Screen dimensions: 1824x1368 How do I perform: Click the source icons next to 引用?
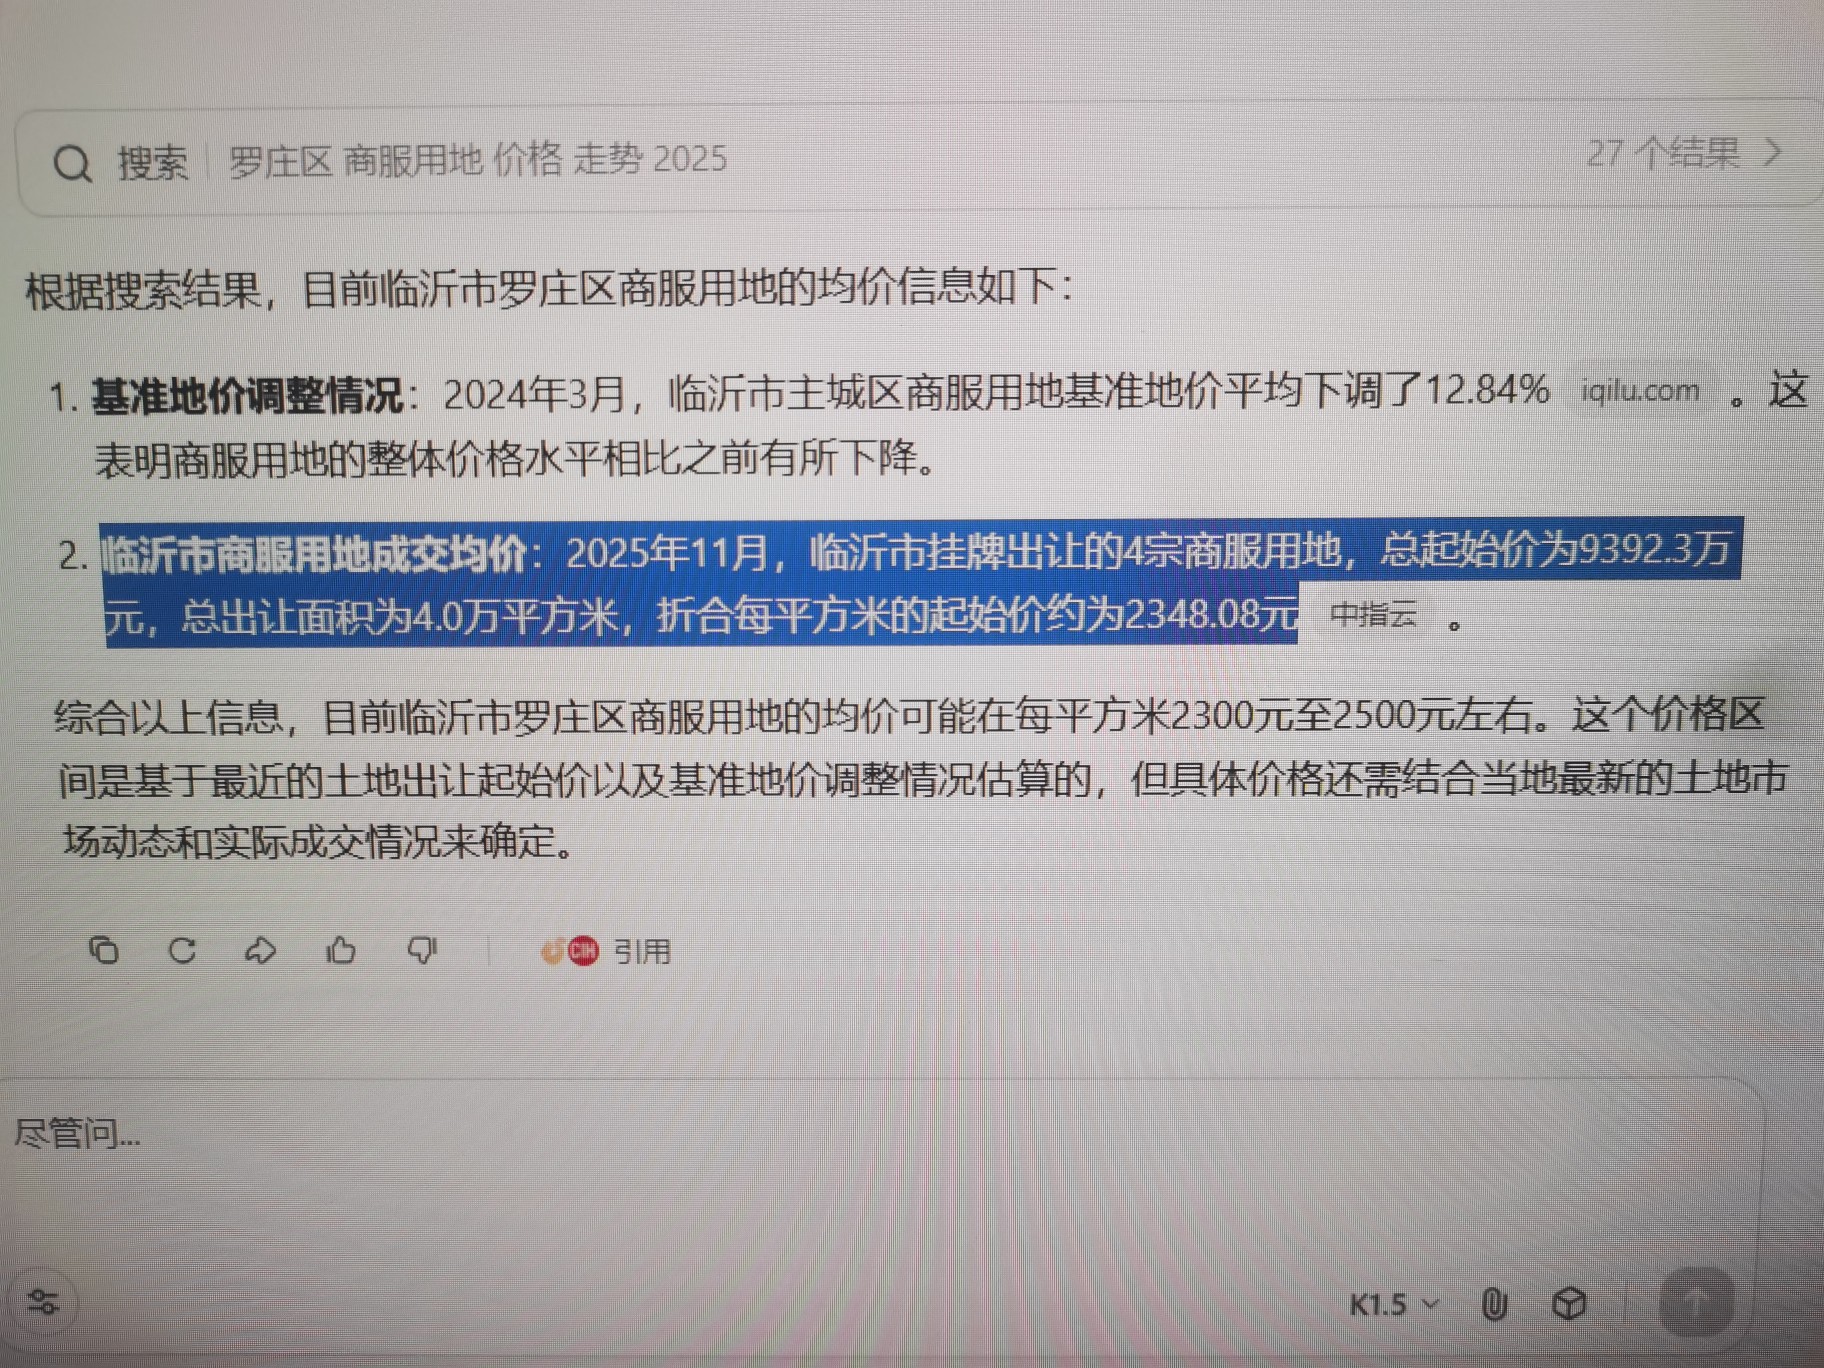click(x=570, y=950)
